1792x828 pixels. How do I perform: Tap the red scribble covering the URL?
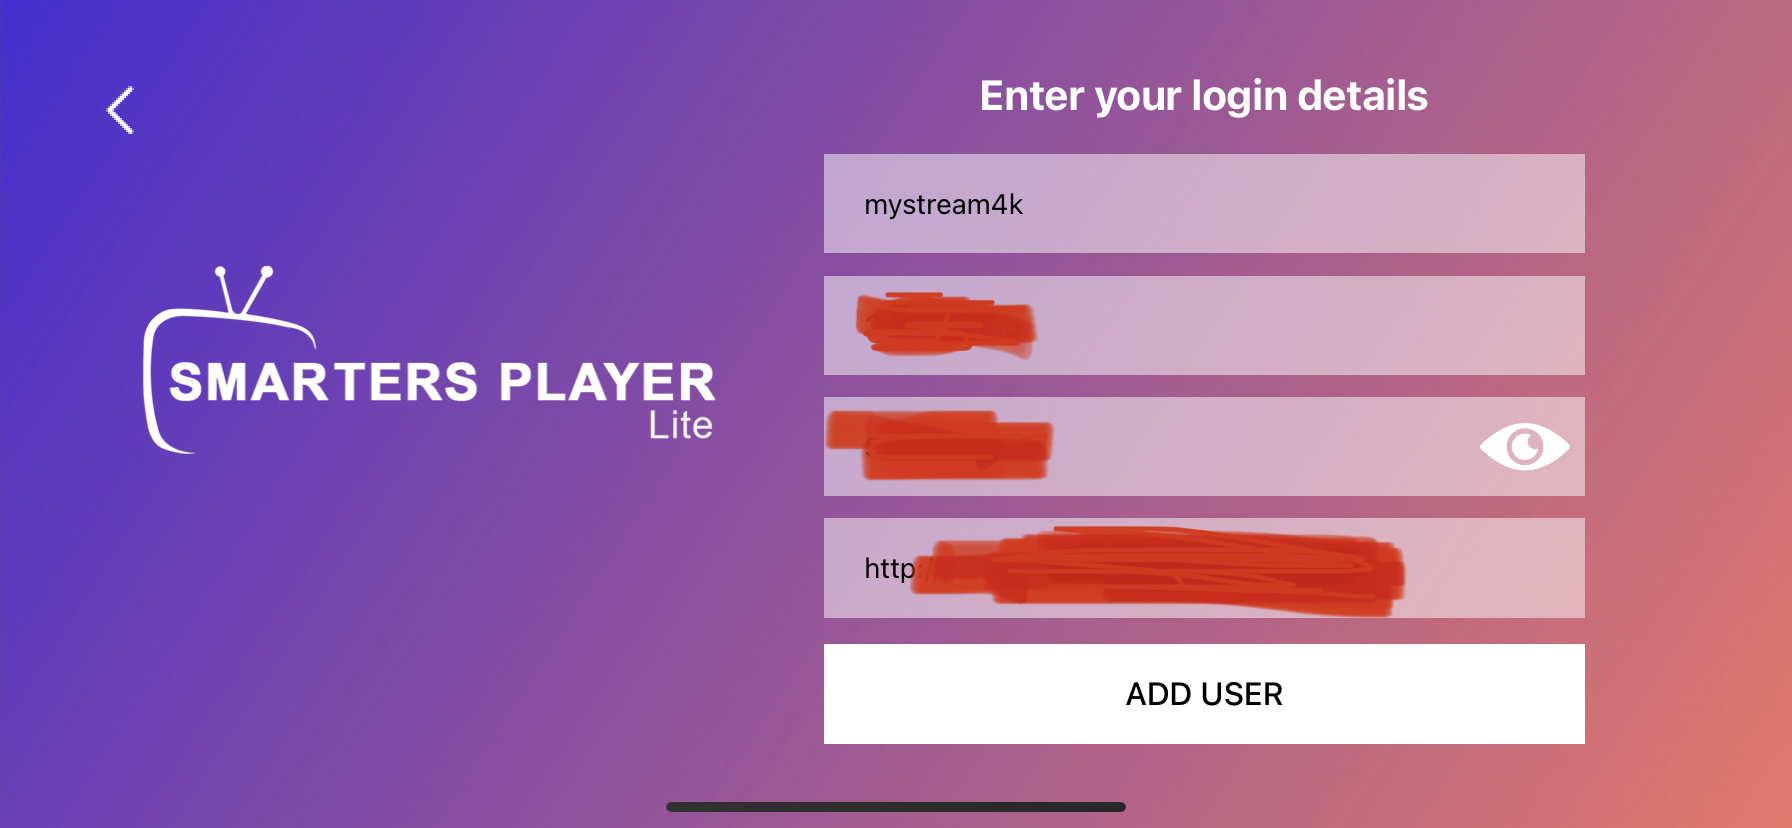1160,571
